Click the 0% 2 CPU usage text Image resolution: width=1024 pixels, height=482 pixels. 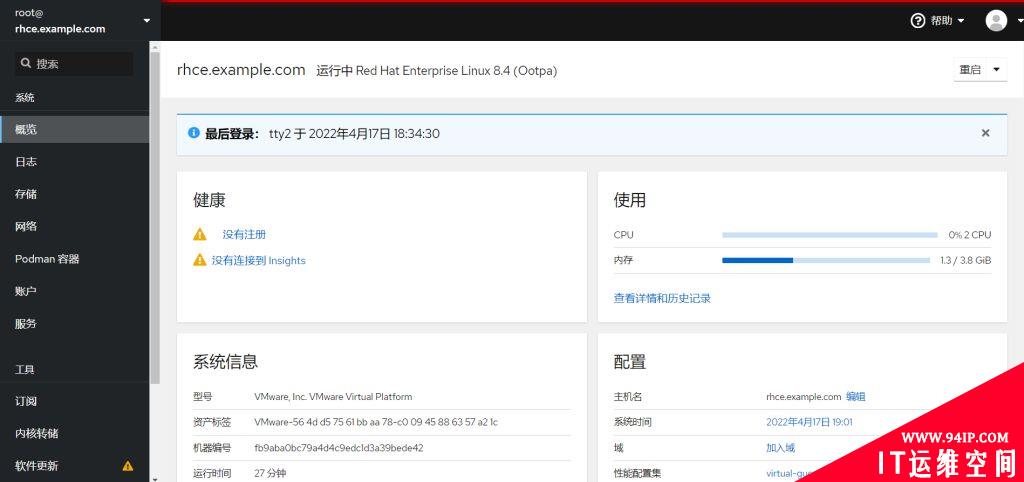tap(970, 234)
